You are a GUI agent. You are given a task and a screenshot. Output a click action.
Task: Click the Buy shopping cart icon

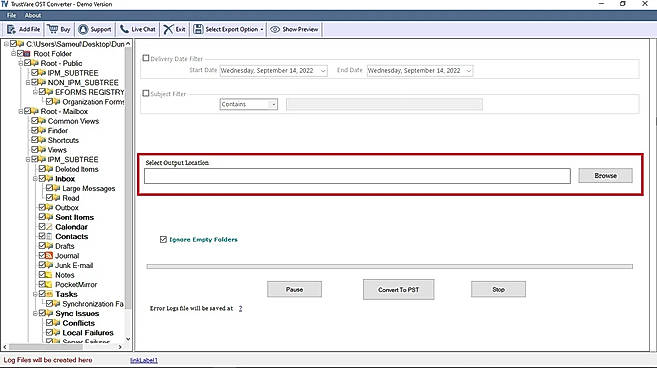tap(52, 29)
